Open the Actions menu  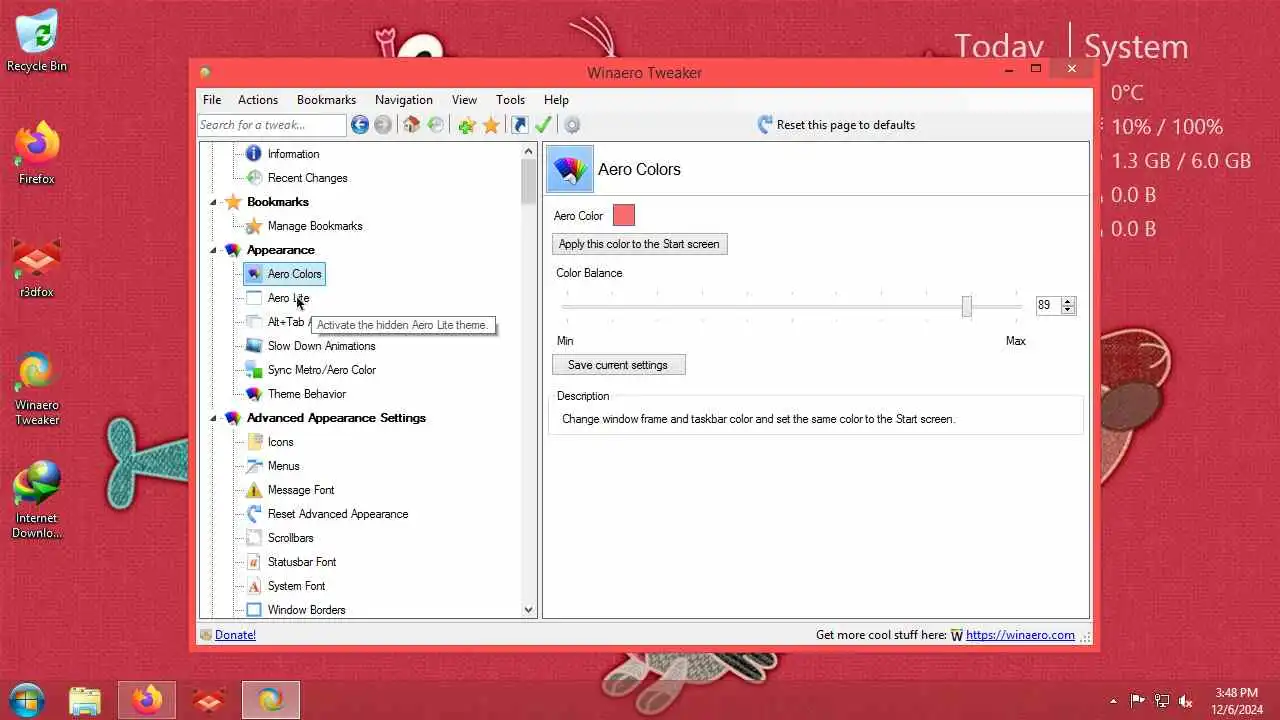pyautogui.click(x=258, y=100)
